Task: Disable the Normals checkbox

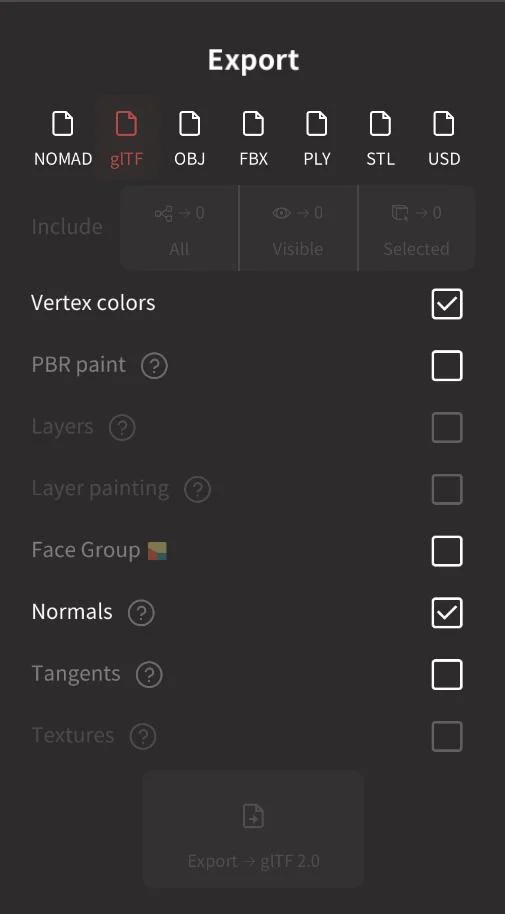Action: click(447, 613)
